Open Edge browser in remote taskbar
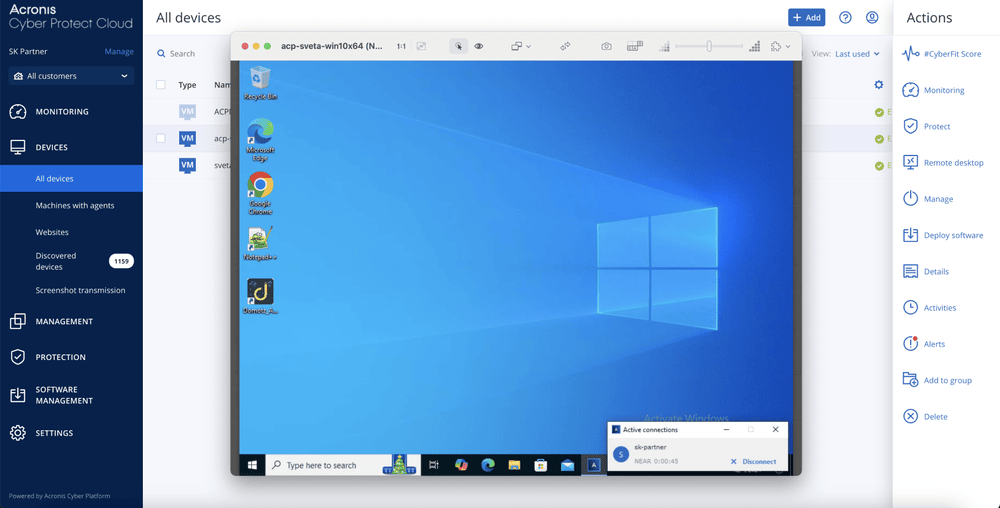 [488, 465]
